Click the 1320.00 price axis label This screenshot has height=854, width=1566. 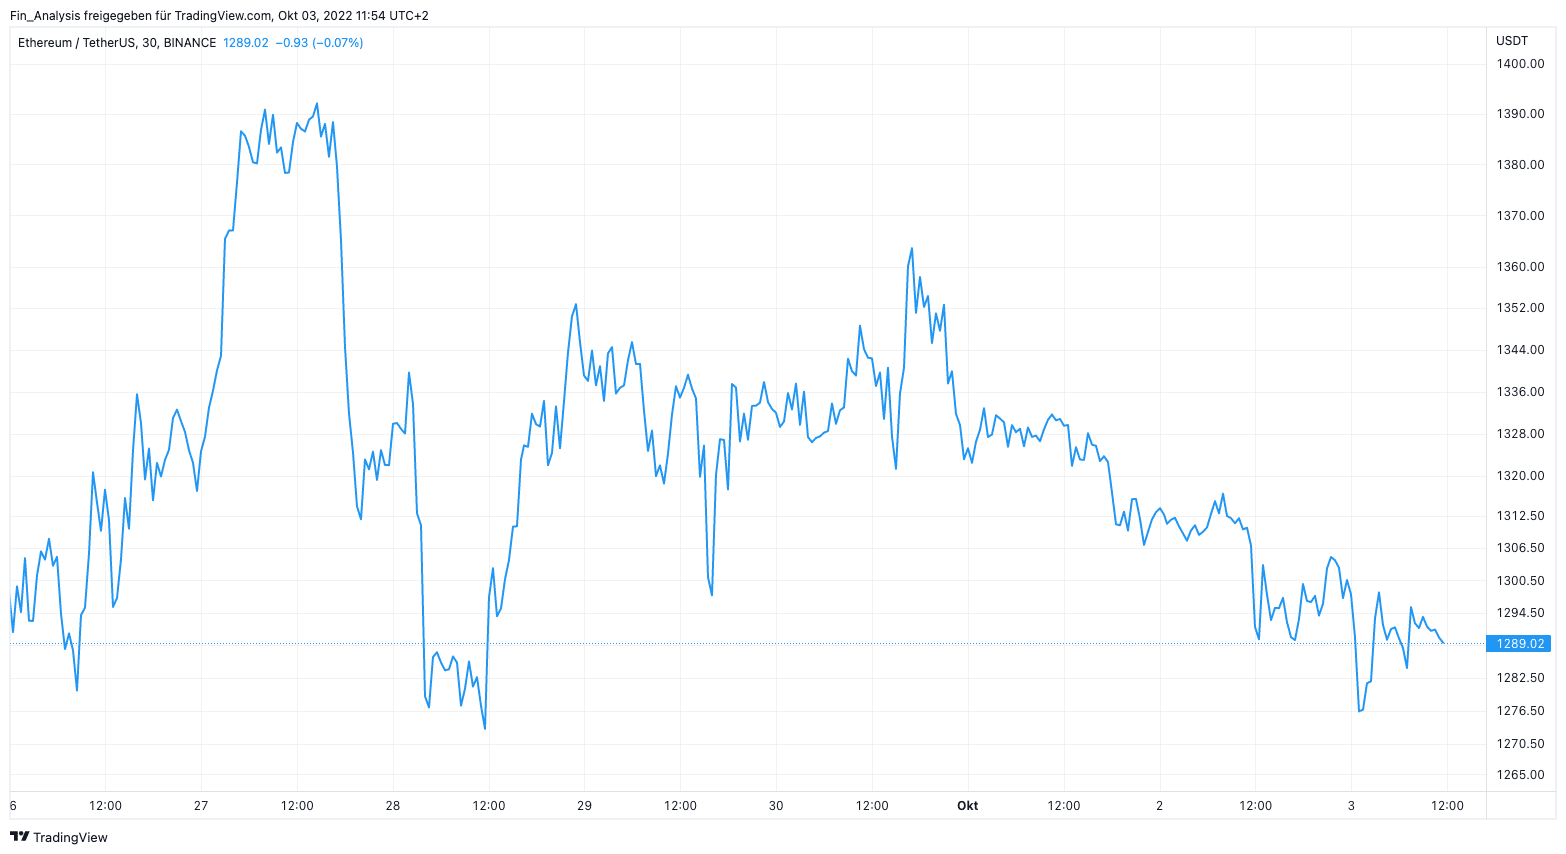(x=1520, y=476)
